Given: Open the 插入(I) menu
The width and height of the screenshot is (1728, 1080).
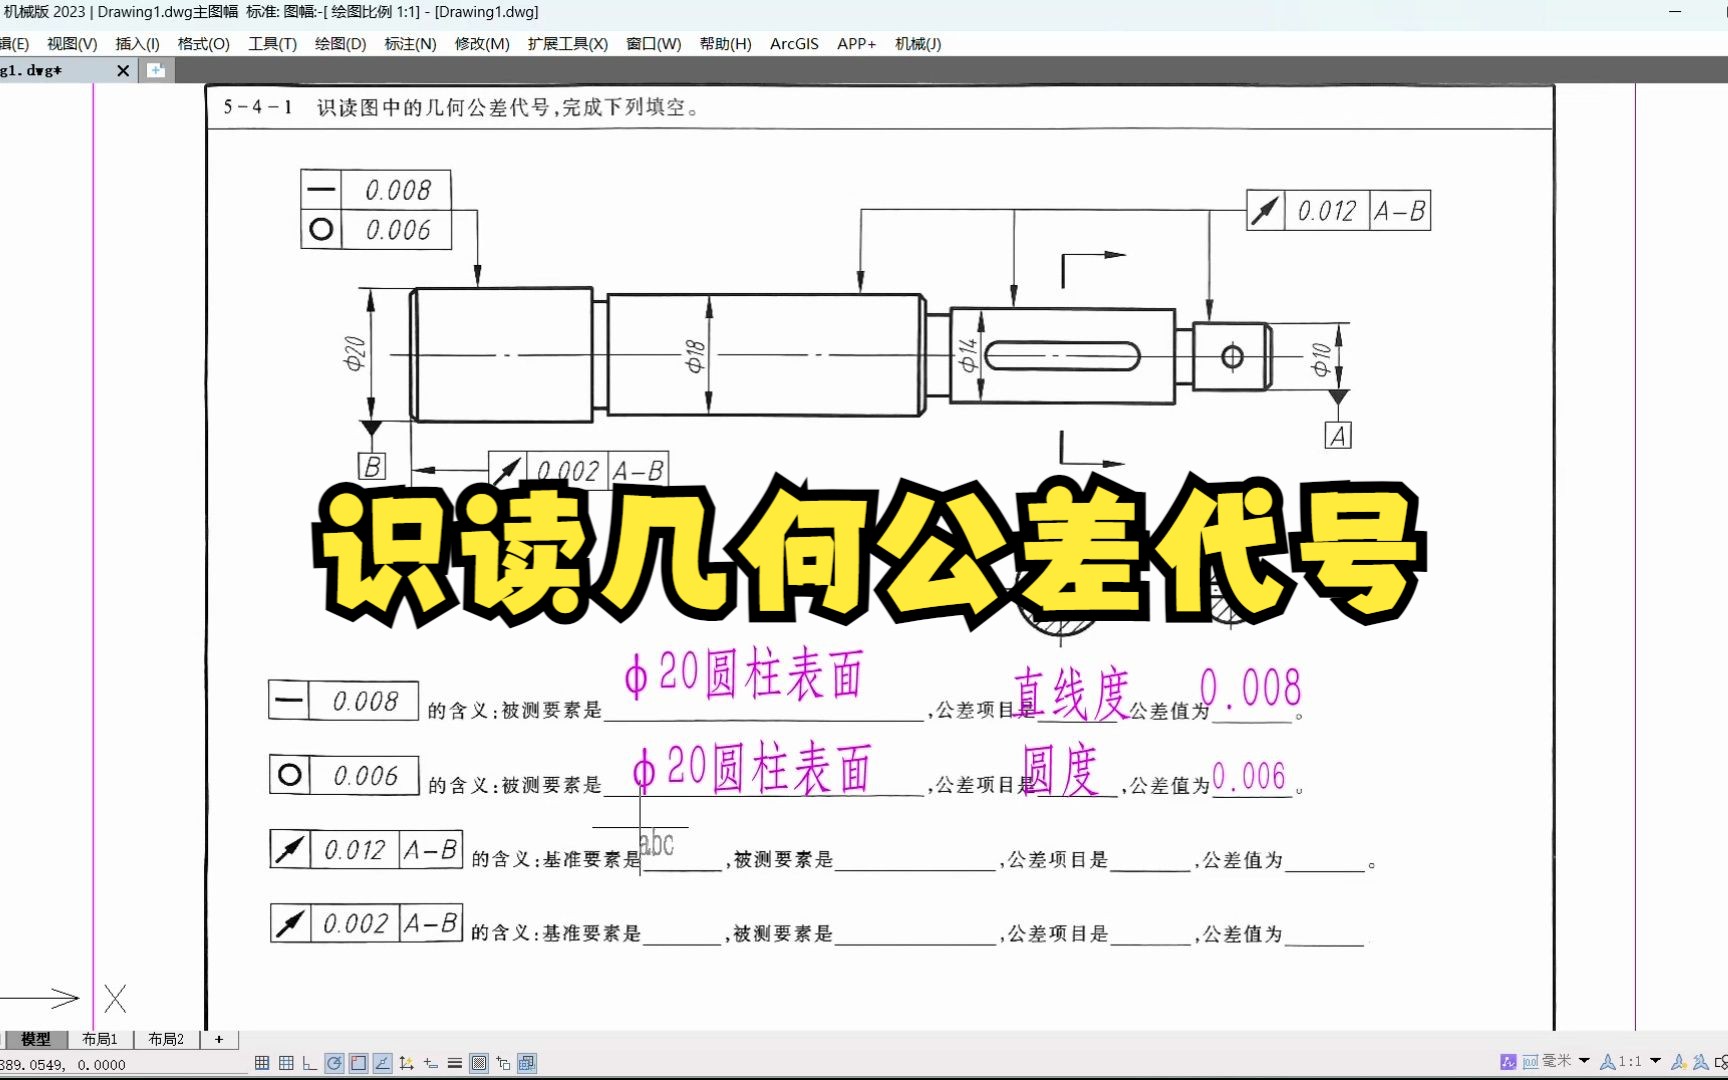Looking at the screenshot, I should pos(137,44).
